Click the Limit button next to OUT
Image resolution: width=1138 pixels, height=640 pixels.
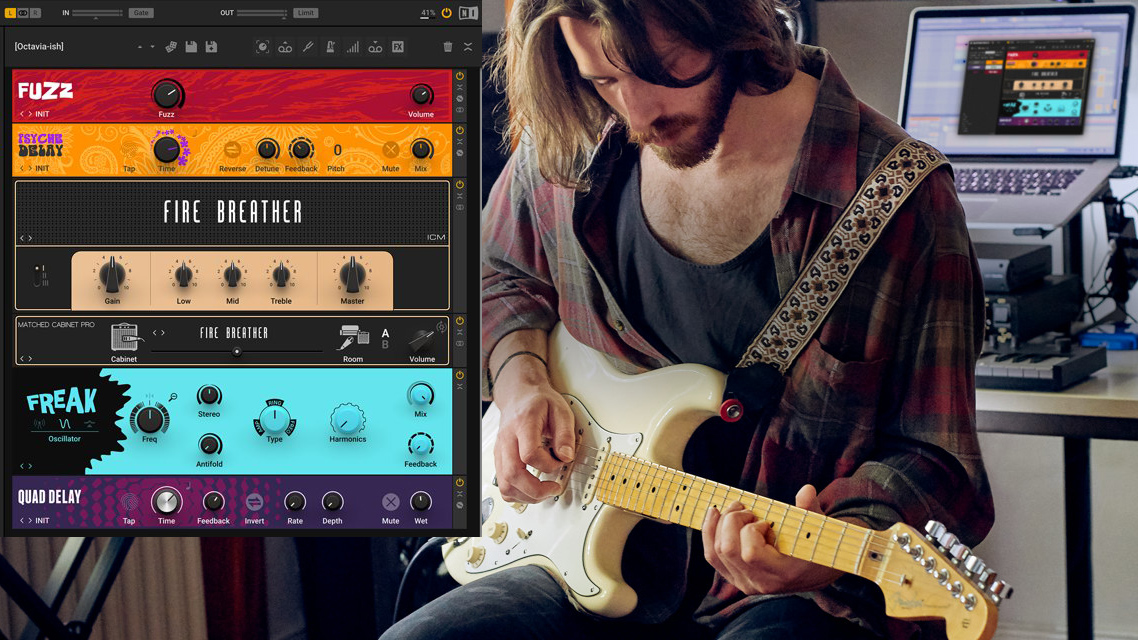305,13
